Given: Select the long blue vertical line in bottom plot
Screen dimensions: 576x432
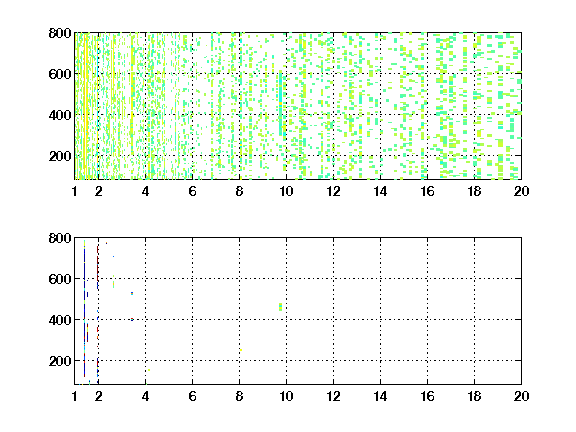Looking at the screenshot, I should click(84, 309).
